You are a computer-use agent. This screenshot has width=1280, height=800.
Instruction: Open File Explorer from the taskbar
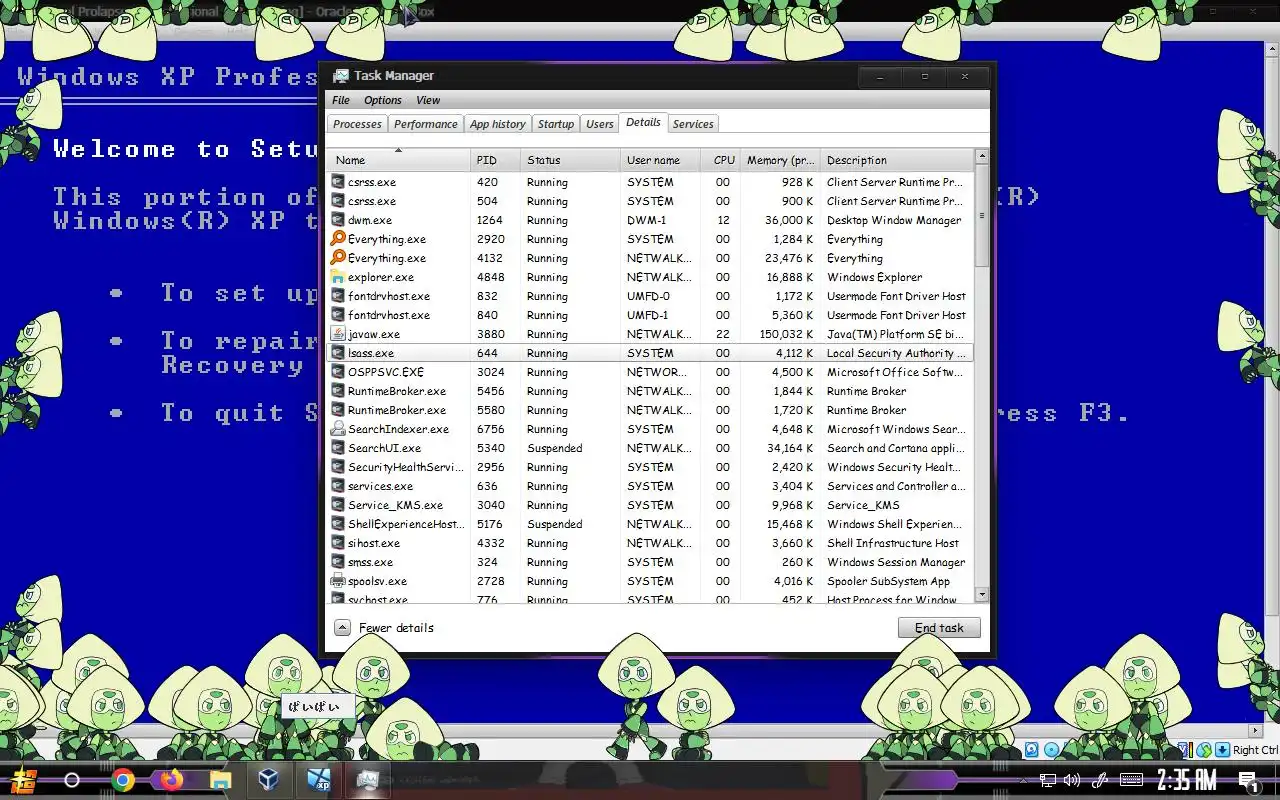pos(220,780)
